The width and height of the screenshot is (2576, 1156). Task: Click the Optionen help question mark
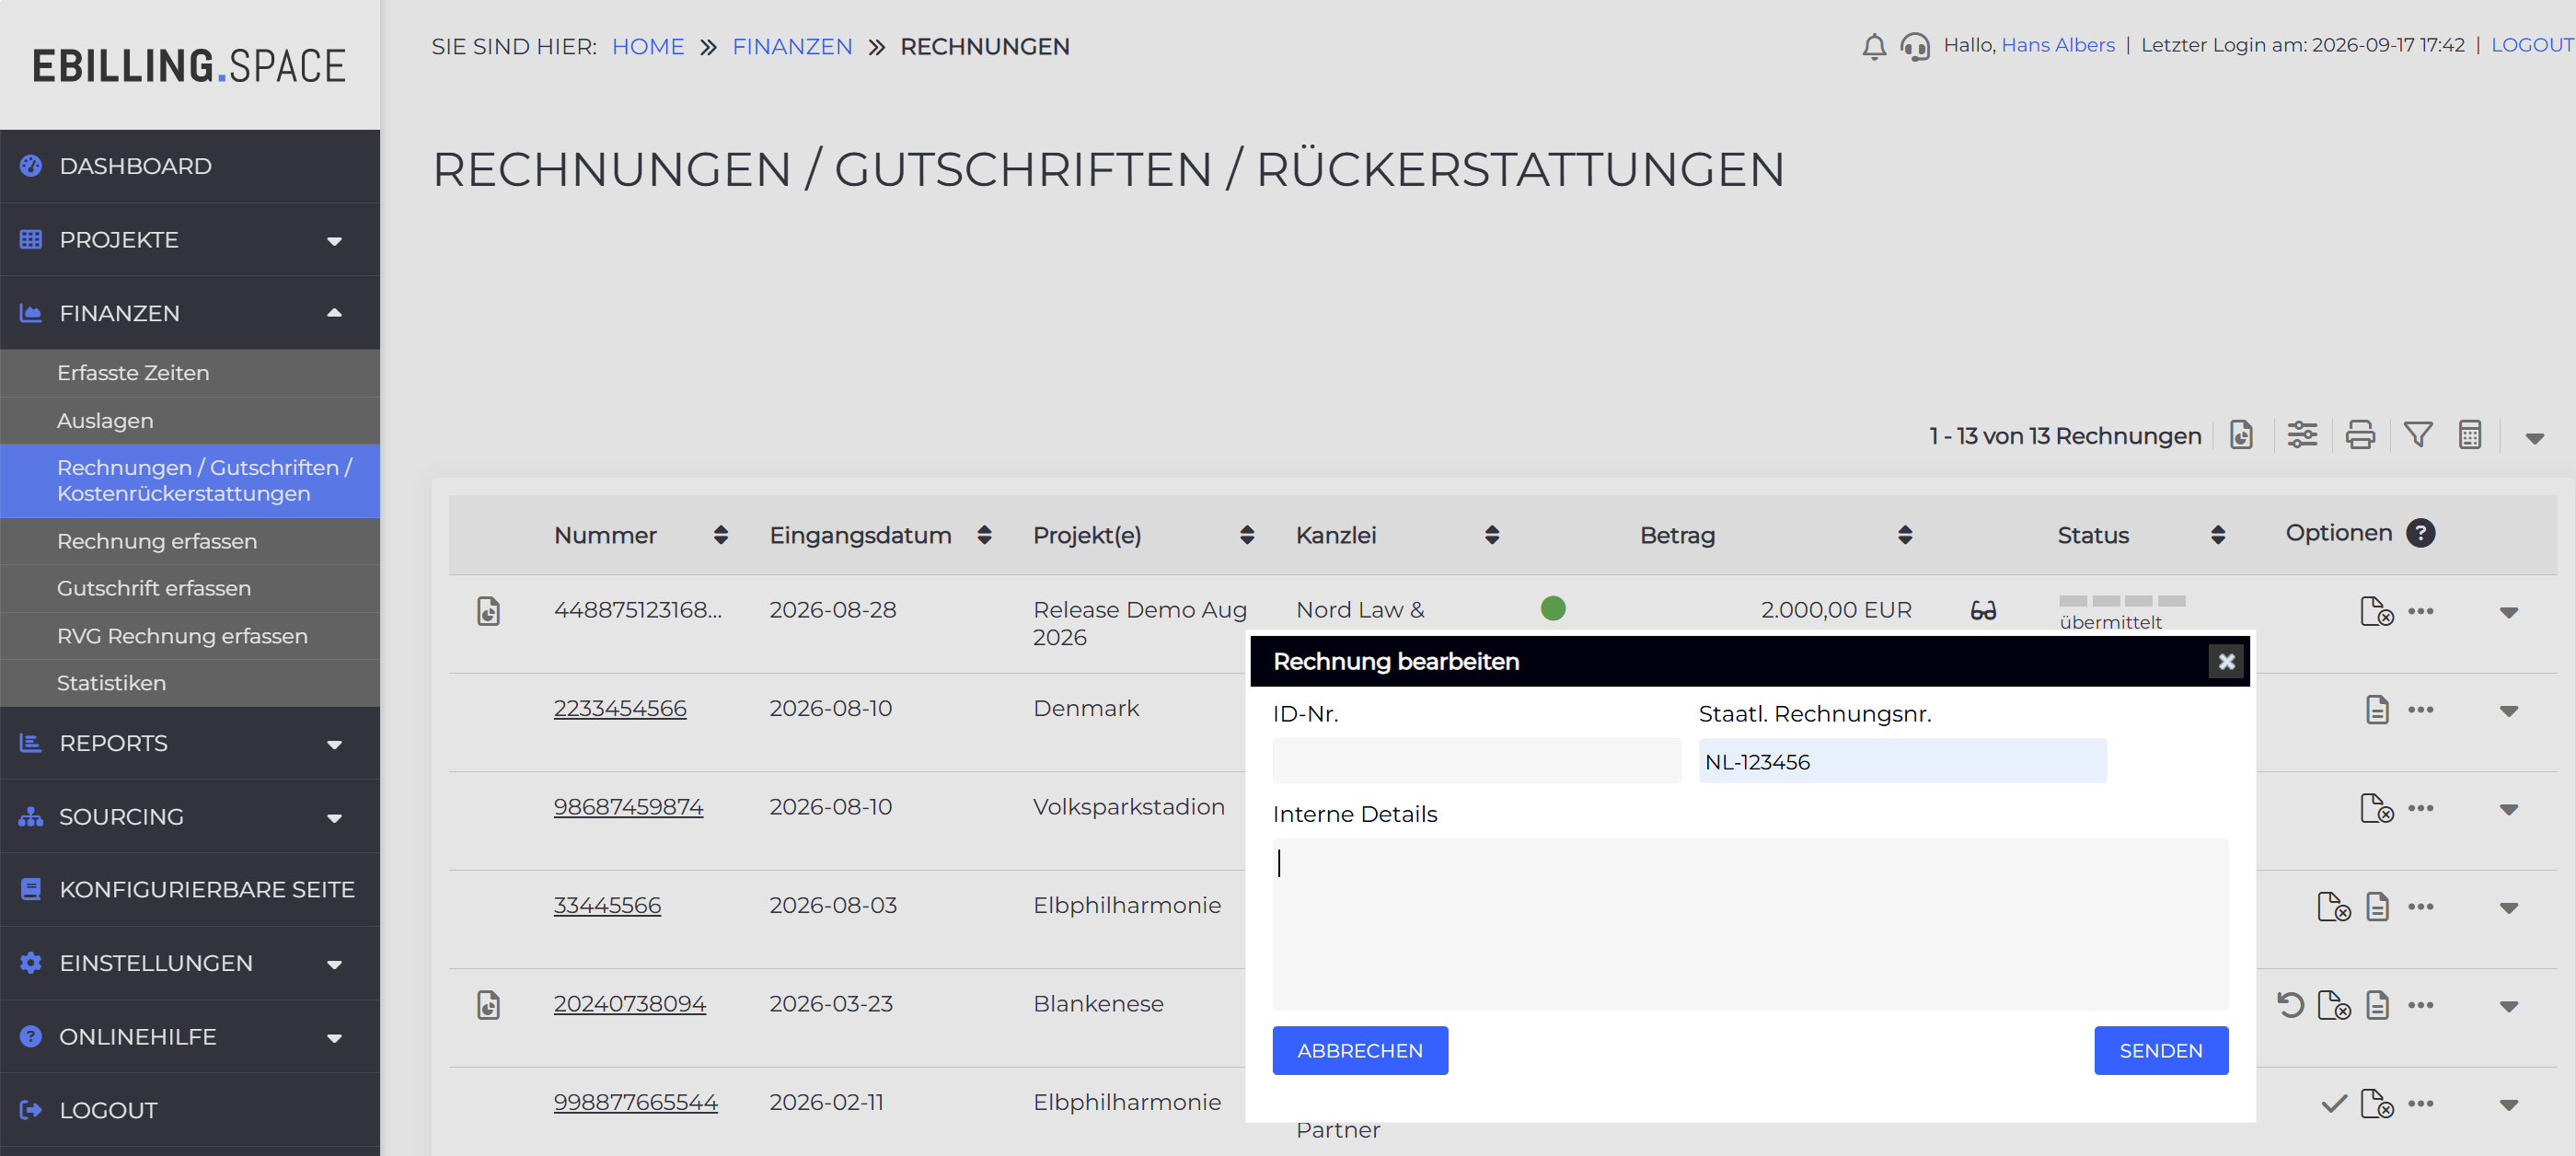2420,533
